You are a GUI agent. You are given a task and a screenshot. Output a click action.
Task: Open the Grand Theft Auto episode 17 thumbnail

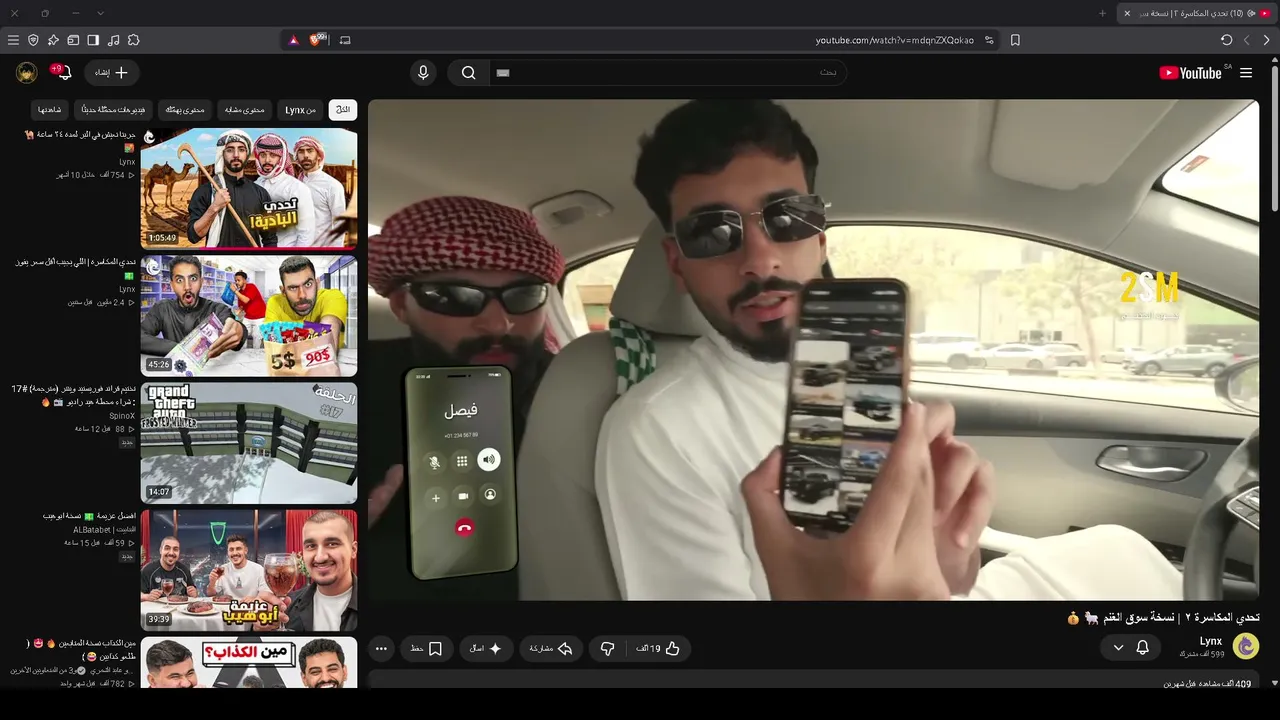[x=249, y=443]
